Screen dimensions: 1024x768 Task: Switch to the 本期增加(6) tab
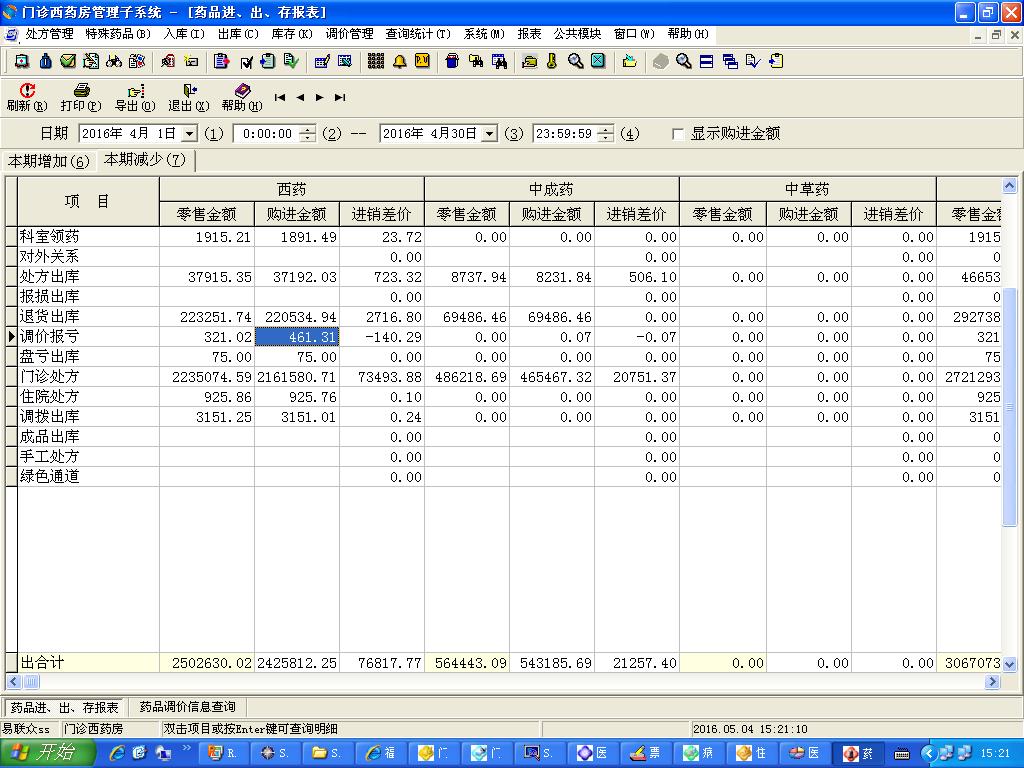tap(49, 161)
